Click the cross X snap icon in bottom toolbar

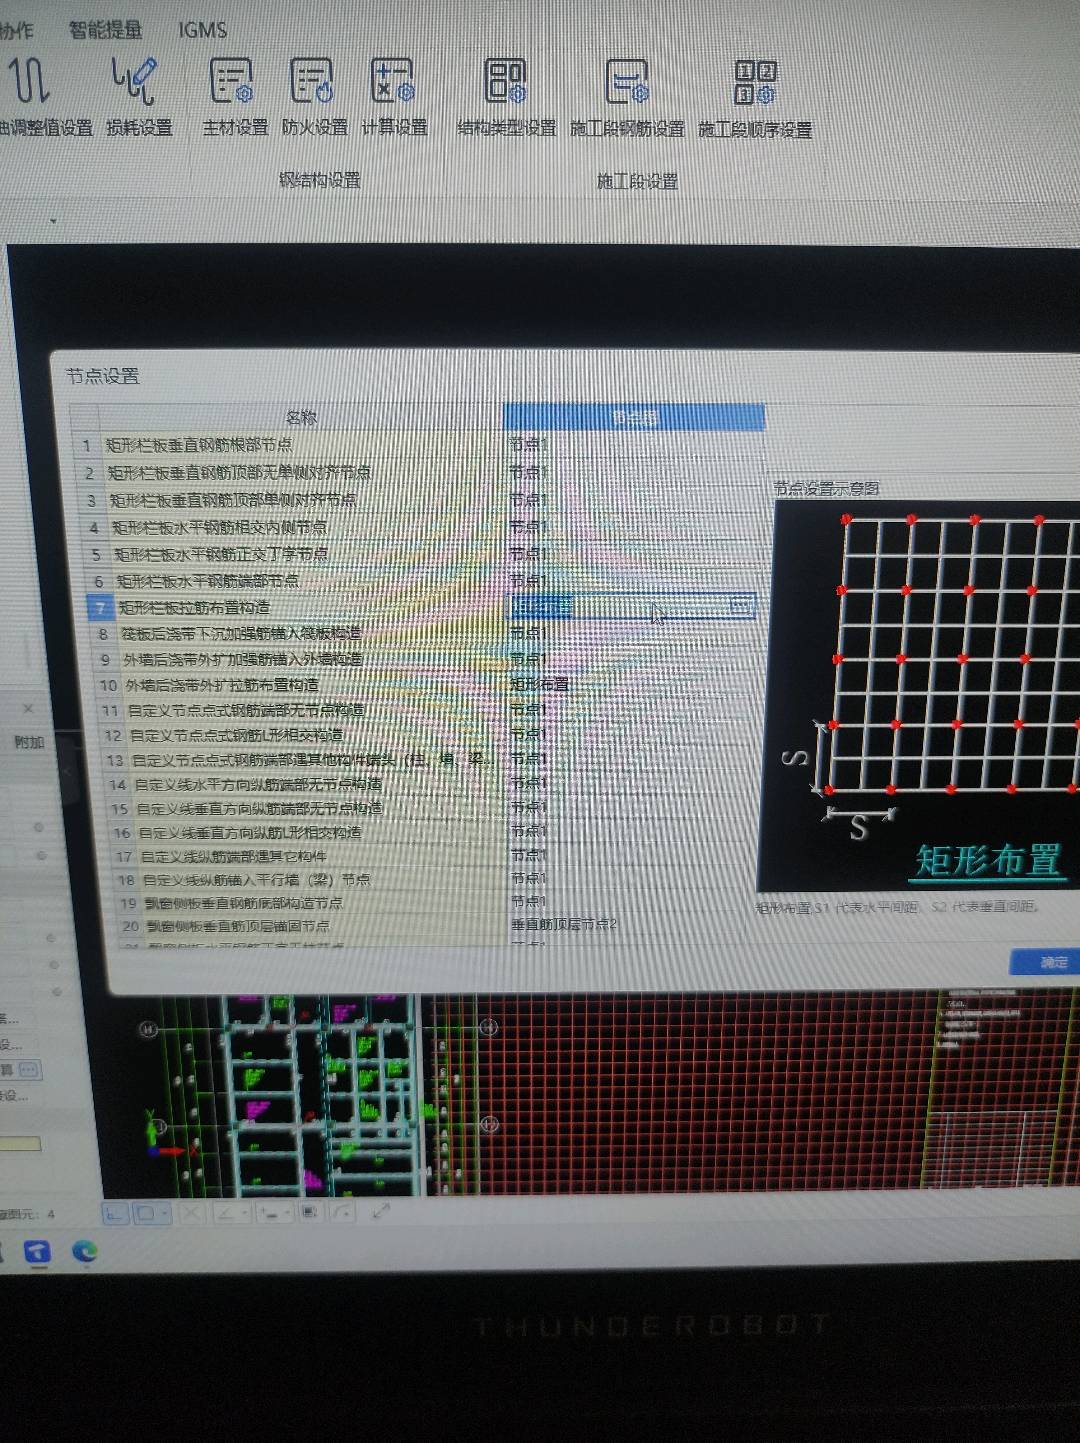coord(191,1213)
